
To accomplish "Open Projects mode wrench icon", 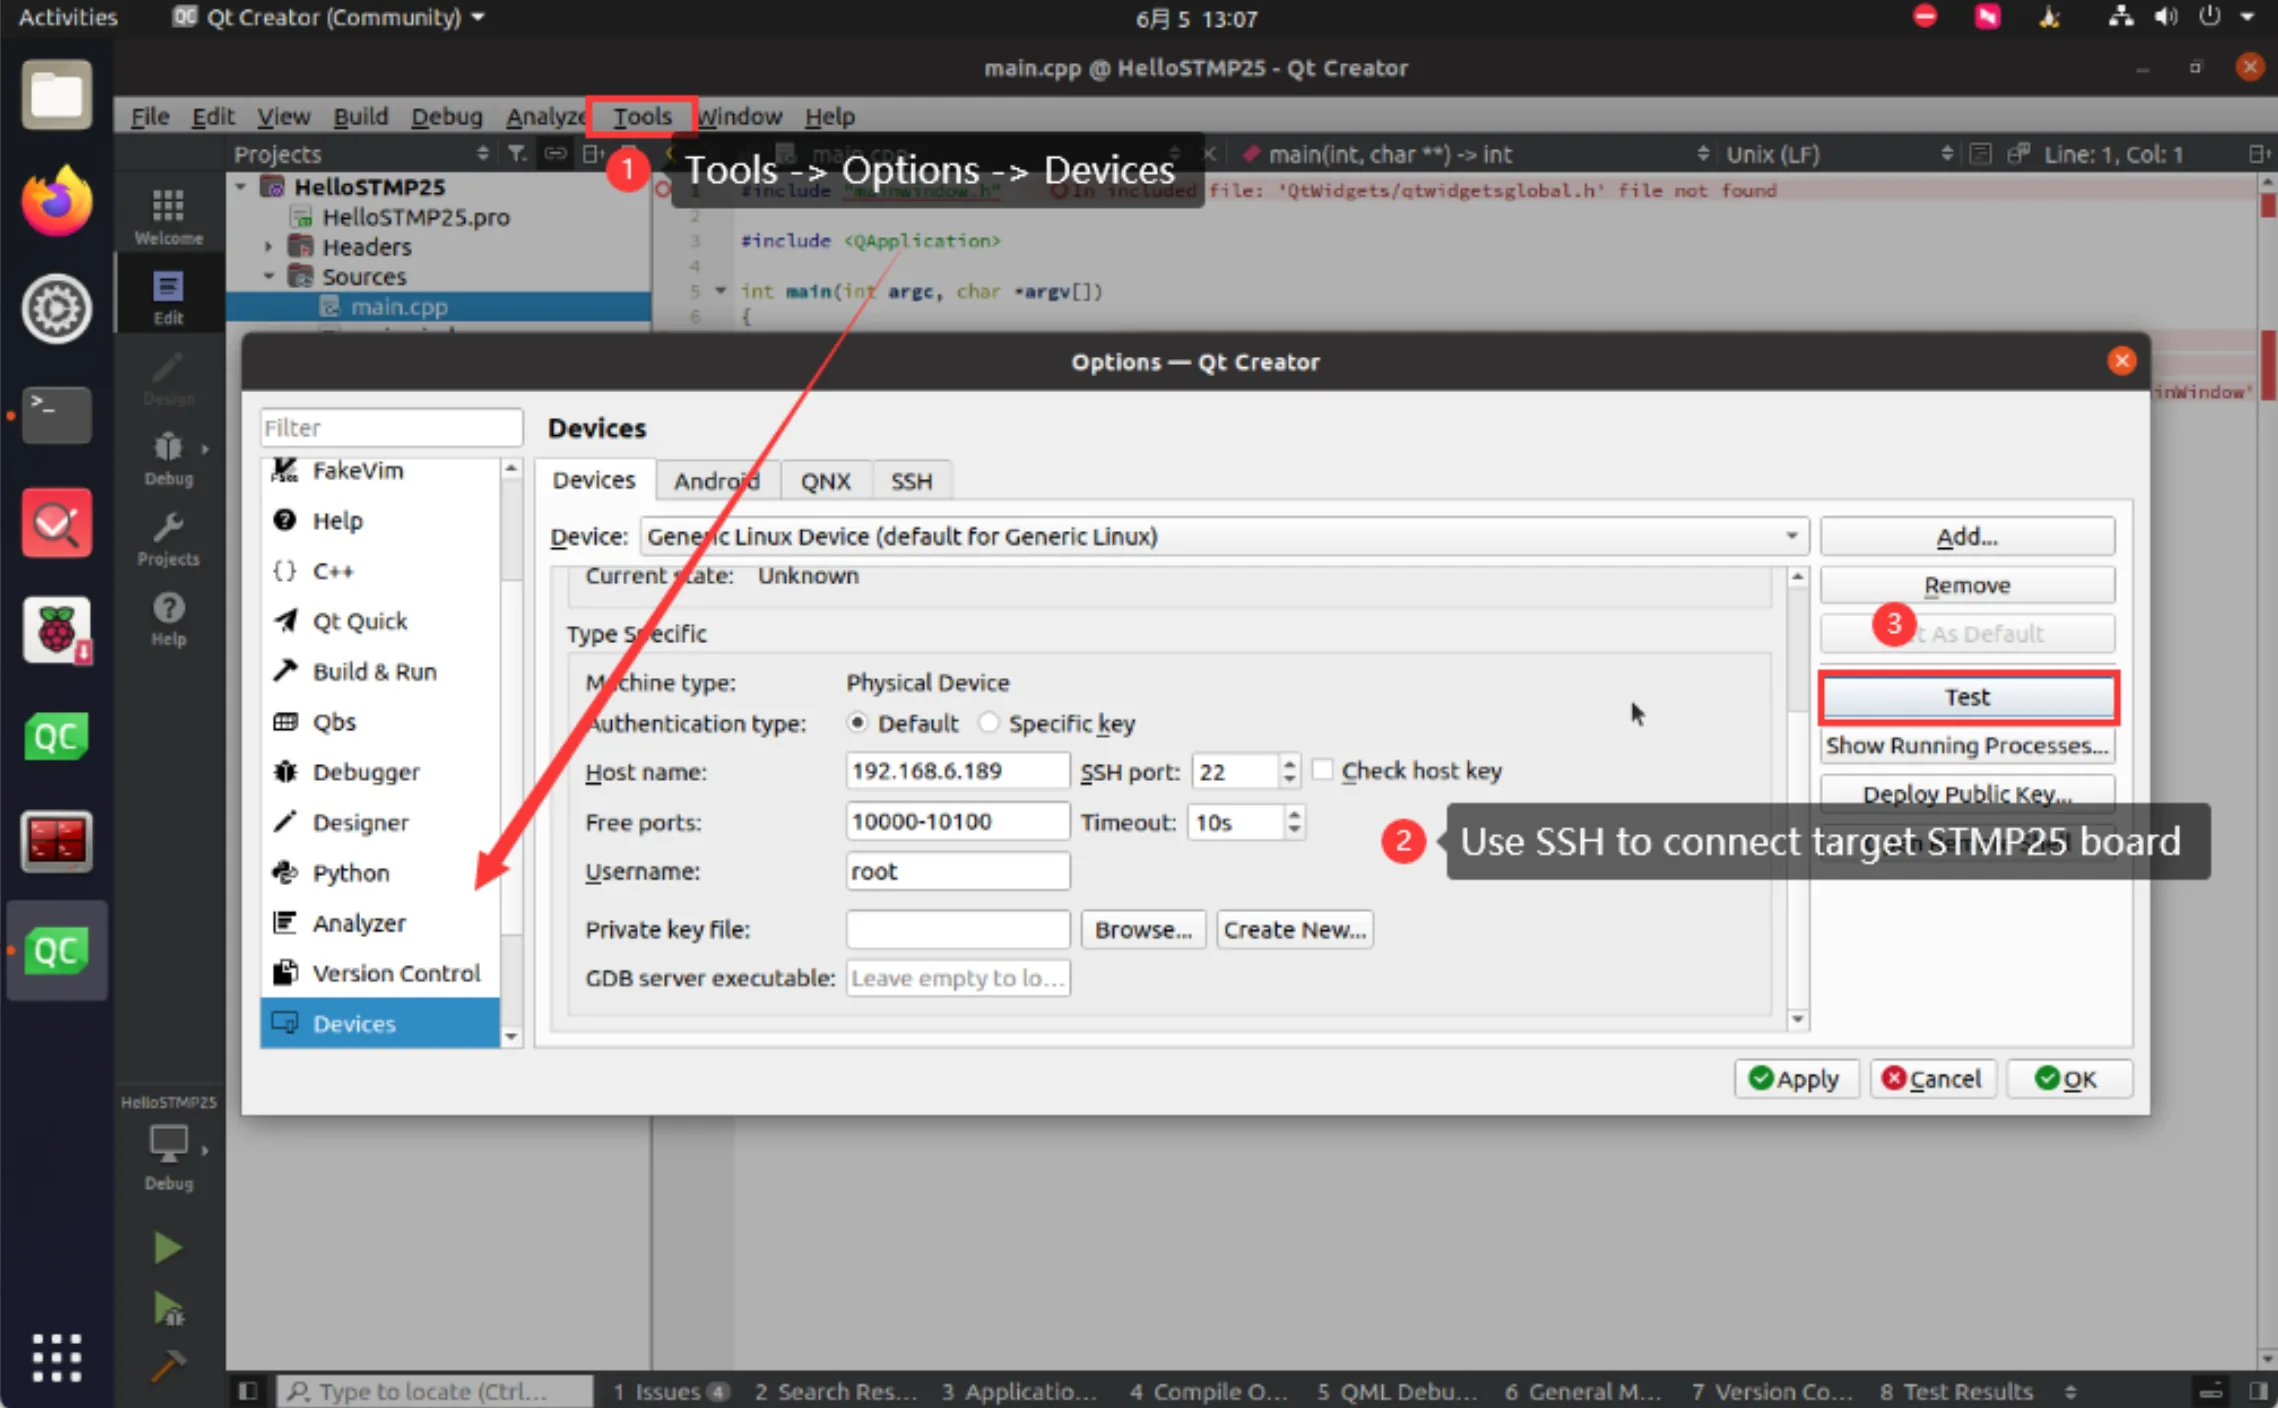I will pyautogui.click(x=168, y=538).
